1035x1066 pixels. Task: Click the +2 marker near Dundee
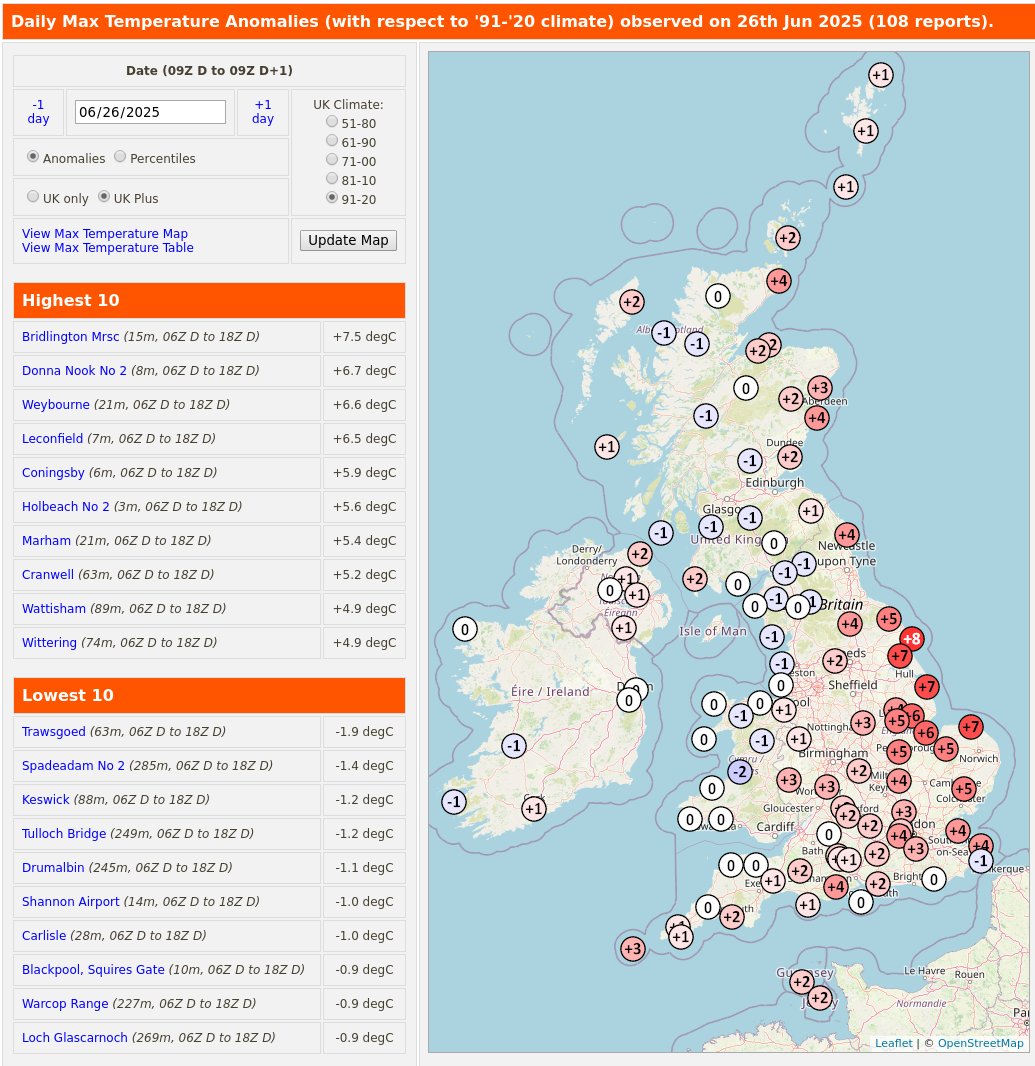click(x=790, y=457)
